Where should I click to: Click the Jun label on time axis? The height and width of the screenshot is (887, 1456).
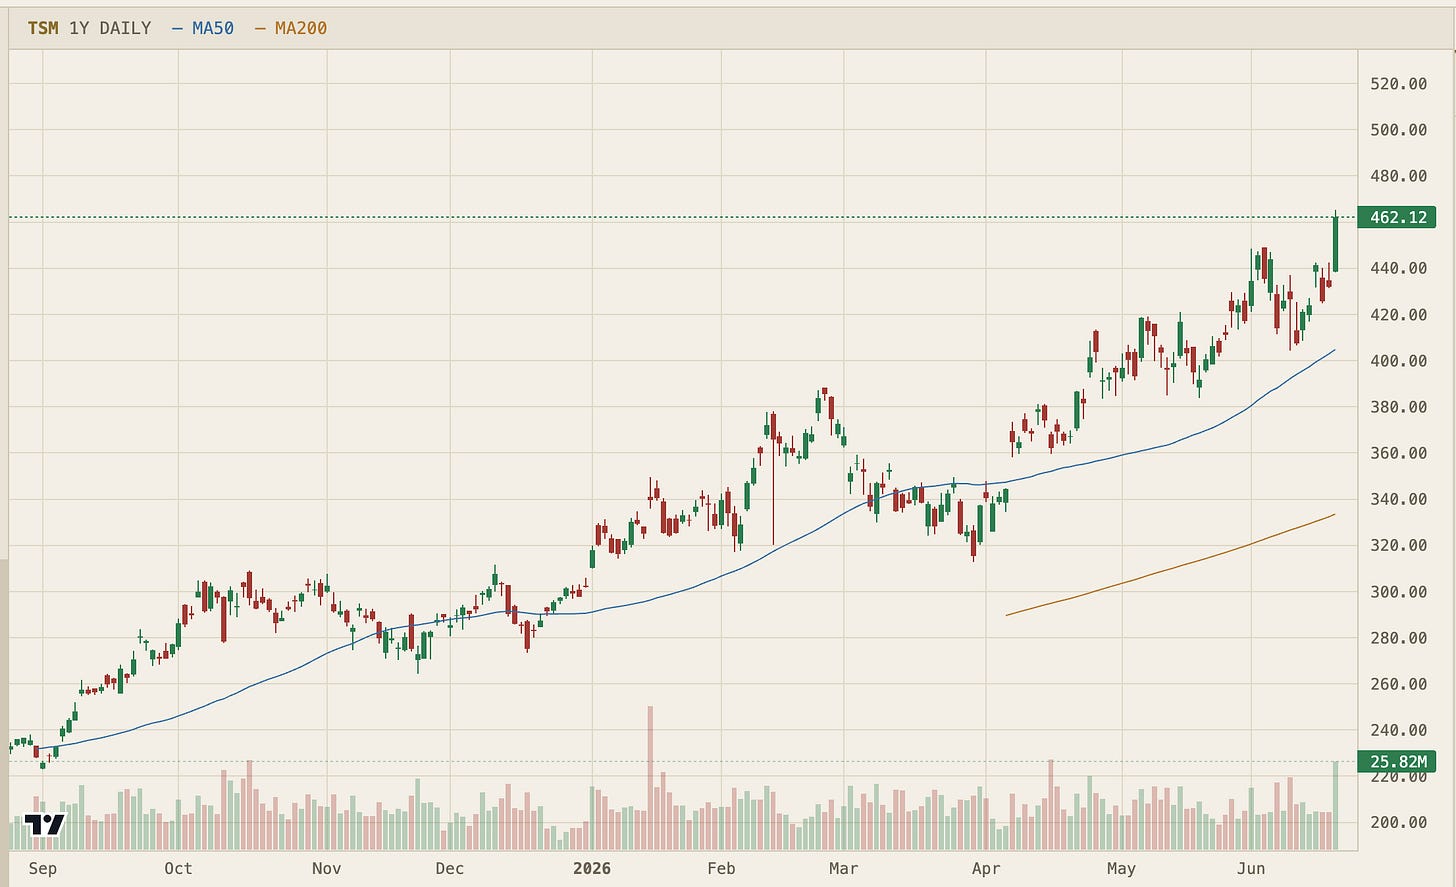pos(1251,868)
